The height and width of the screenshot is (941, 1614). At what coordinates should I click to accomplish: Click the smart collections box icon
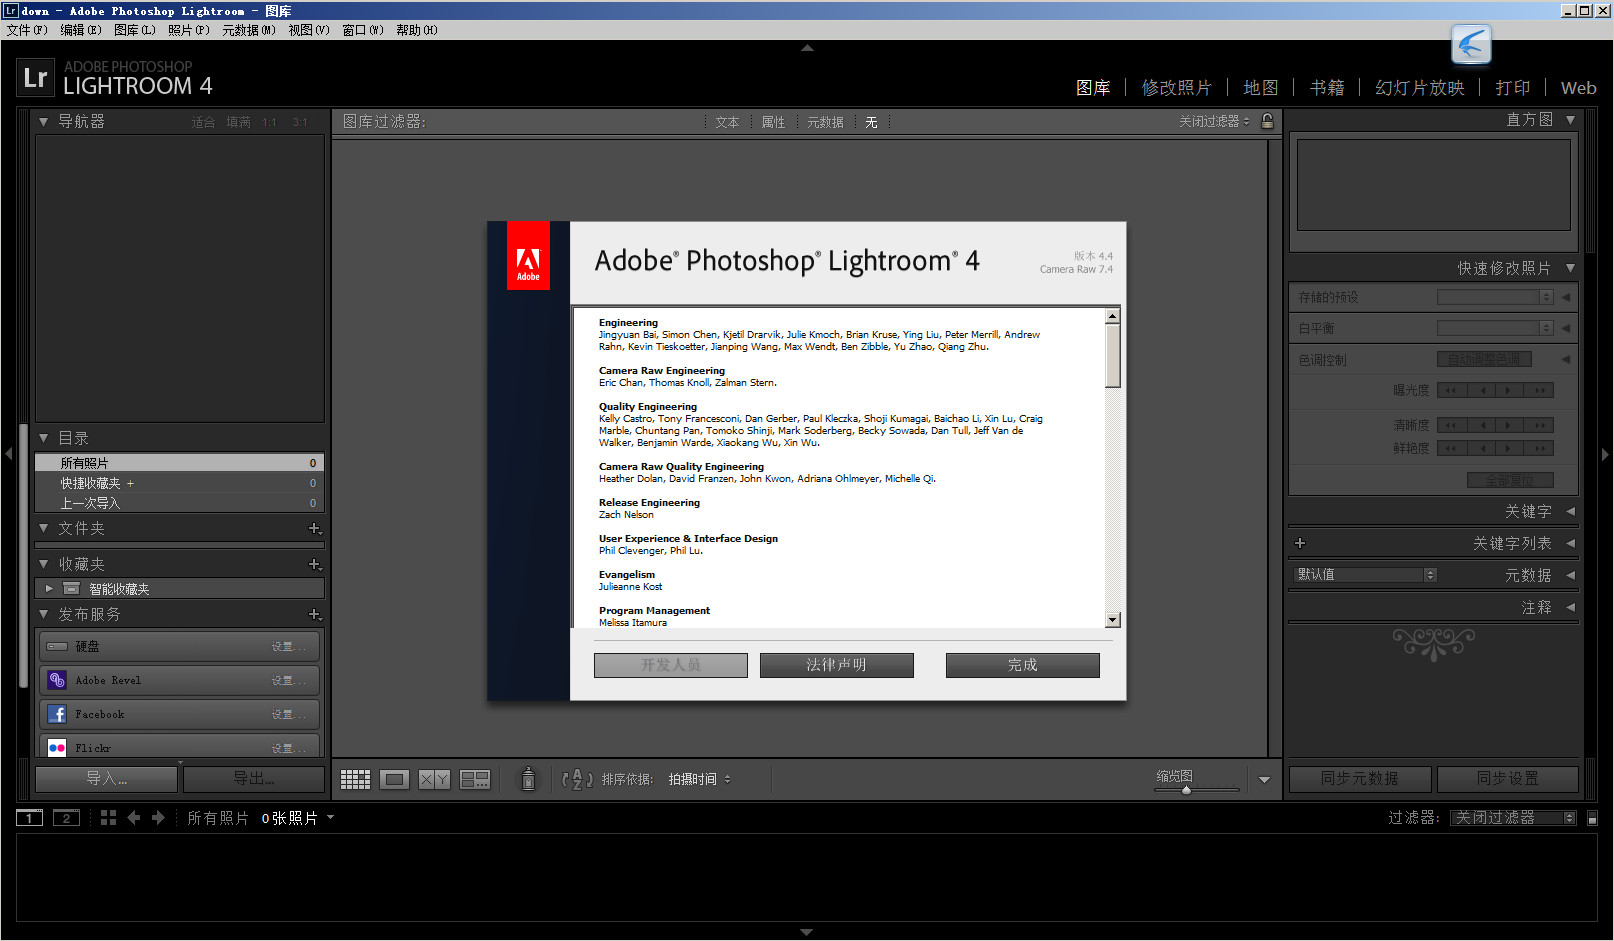(72, 589)
